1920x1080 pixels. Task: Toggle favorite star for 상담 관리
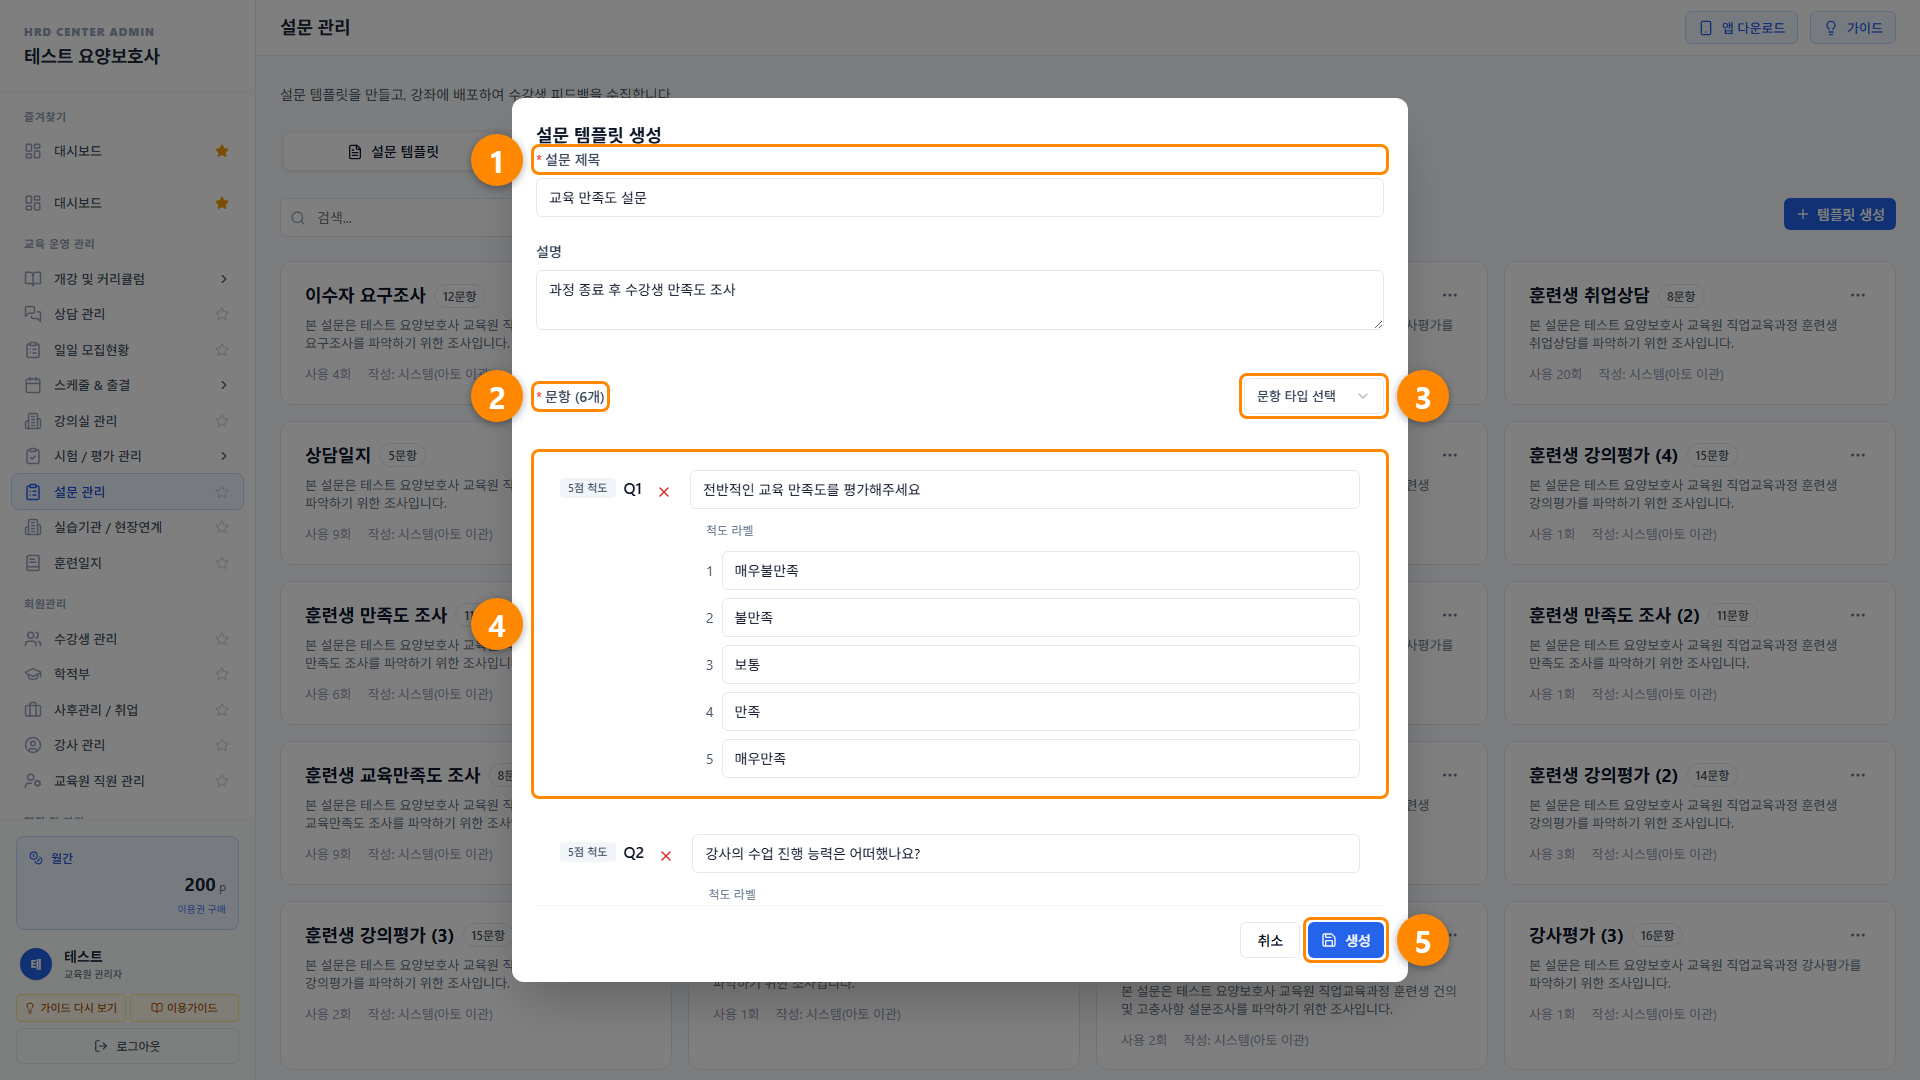(222, 314)
